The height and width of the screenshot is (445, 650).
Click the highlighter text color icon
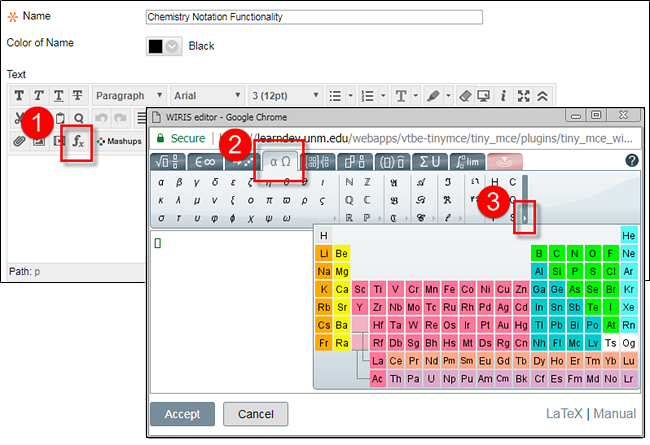click(432, 96)
